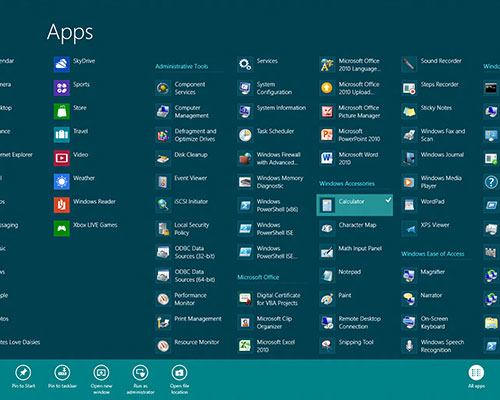Launch the Video app icon

point(62,158)
